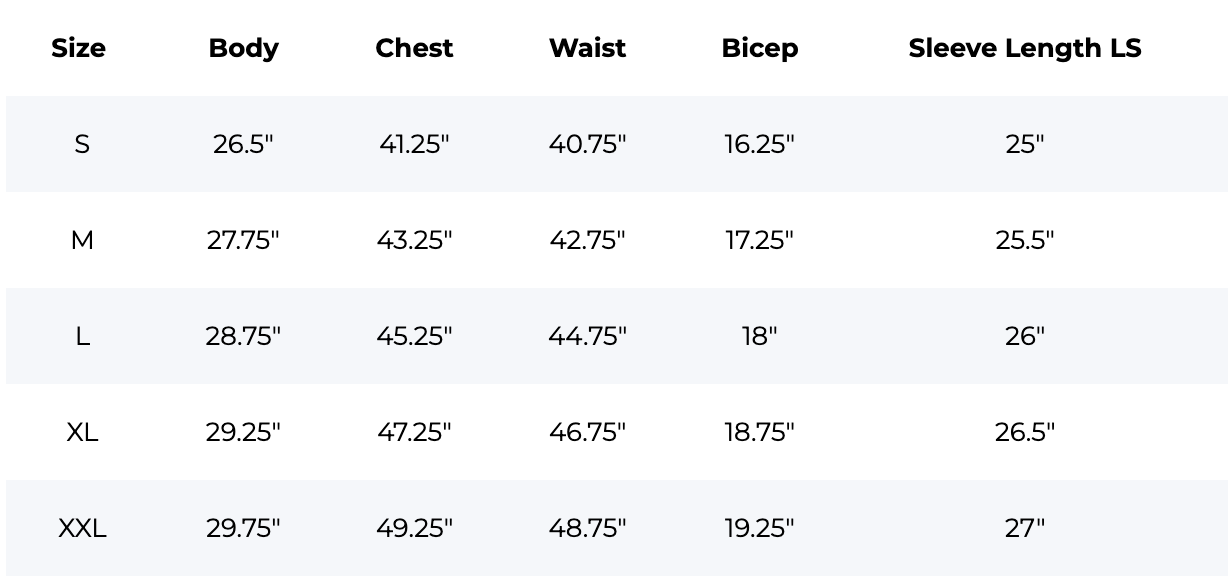This screenshot has height=576, width=1228.
Task: Click the 25.5" sleeve length for M
Action: click(x=1024, y=240)
